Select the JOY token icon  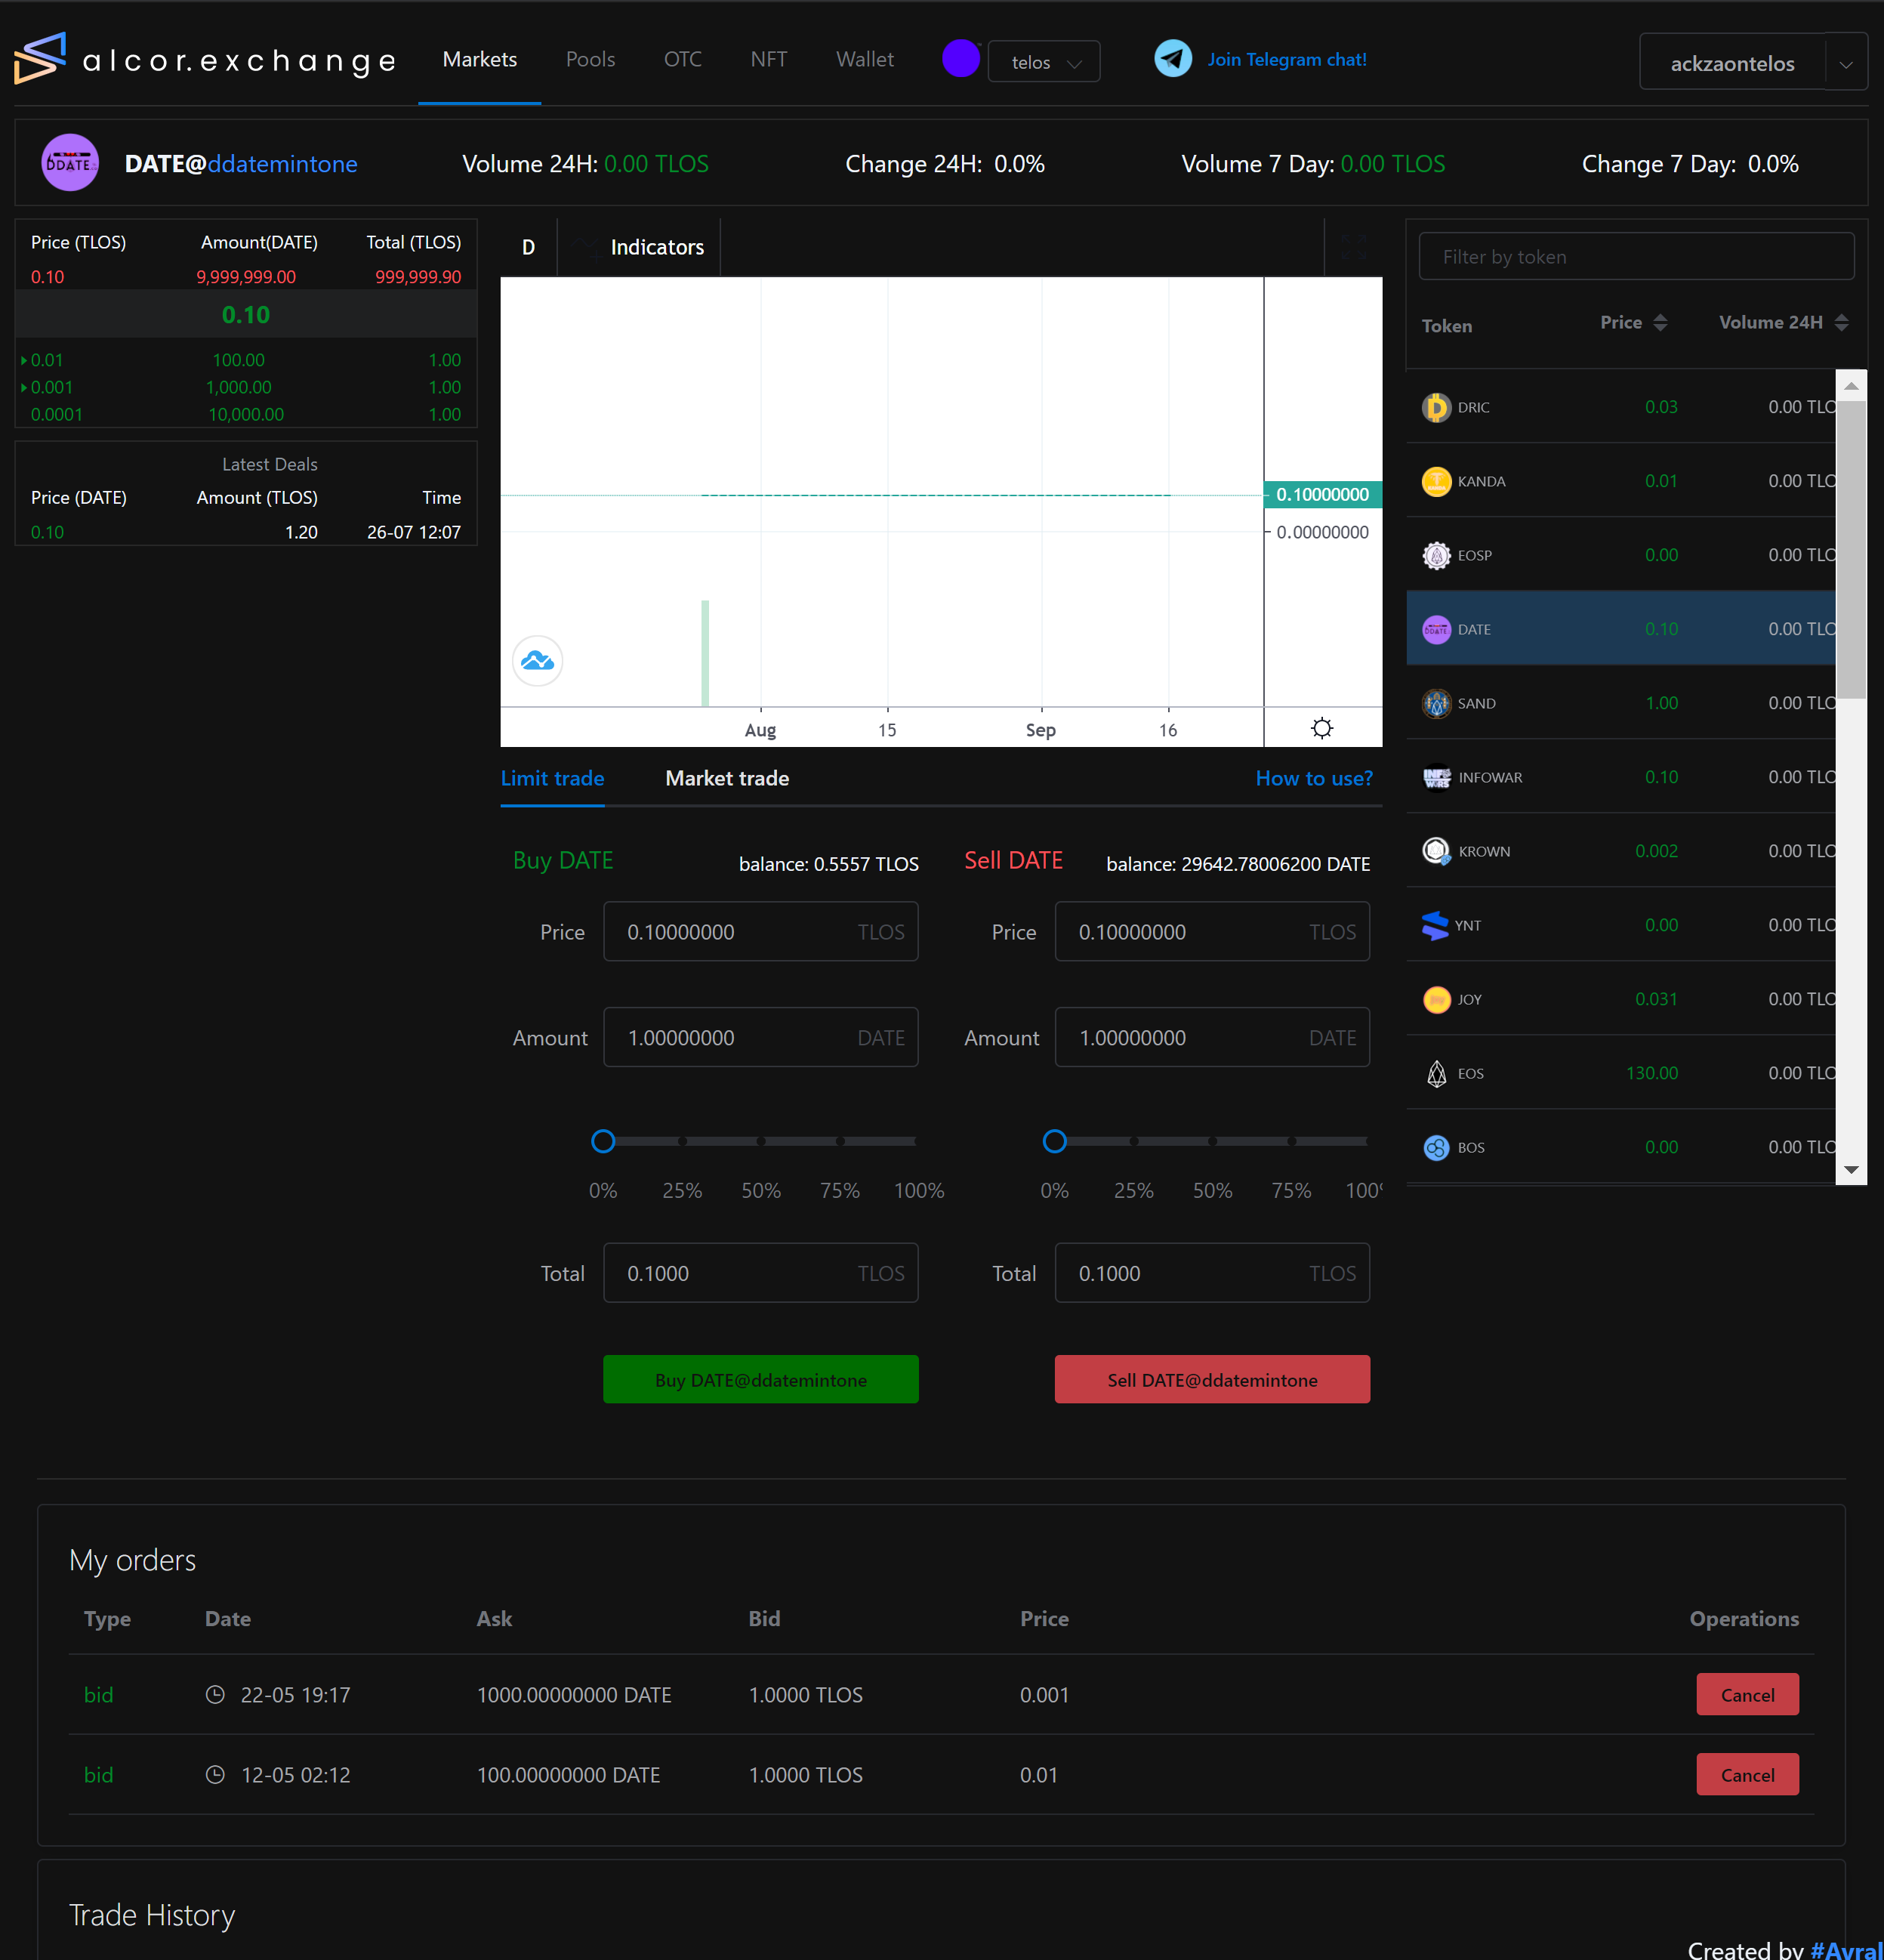1436,999
